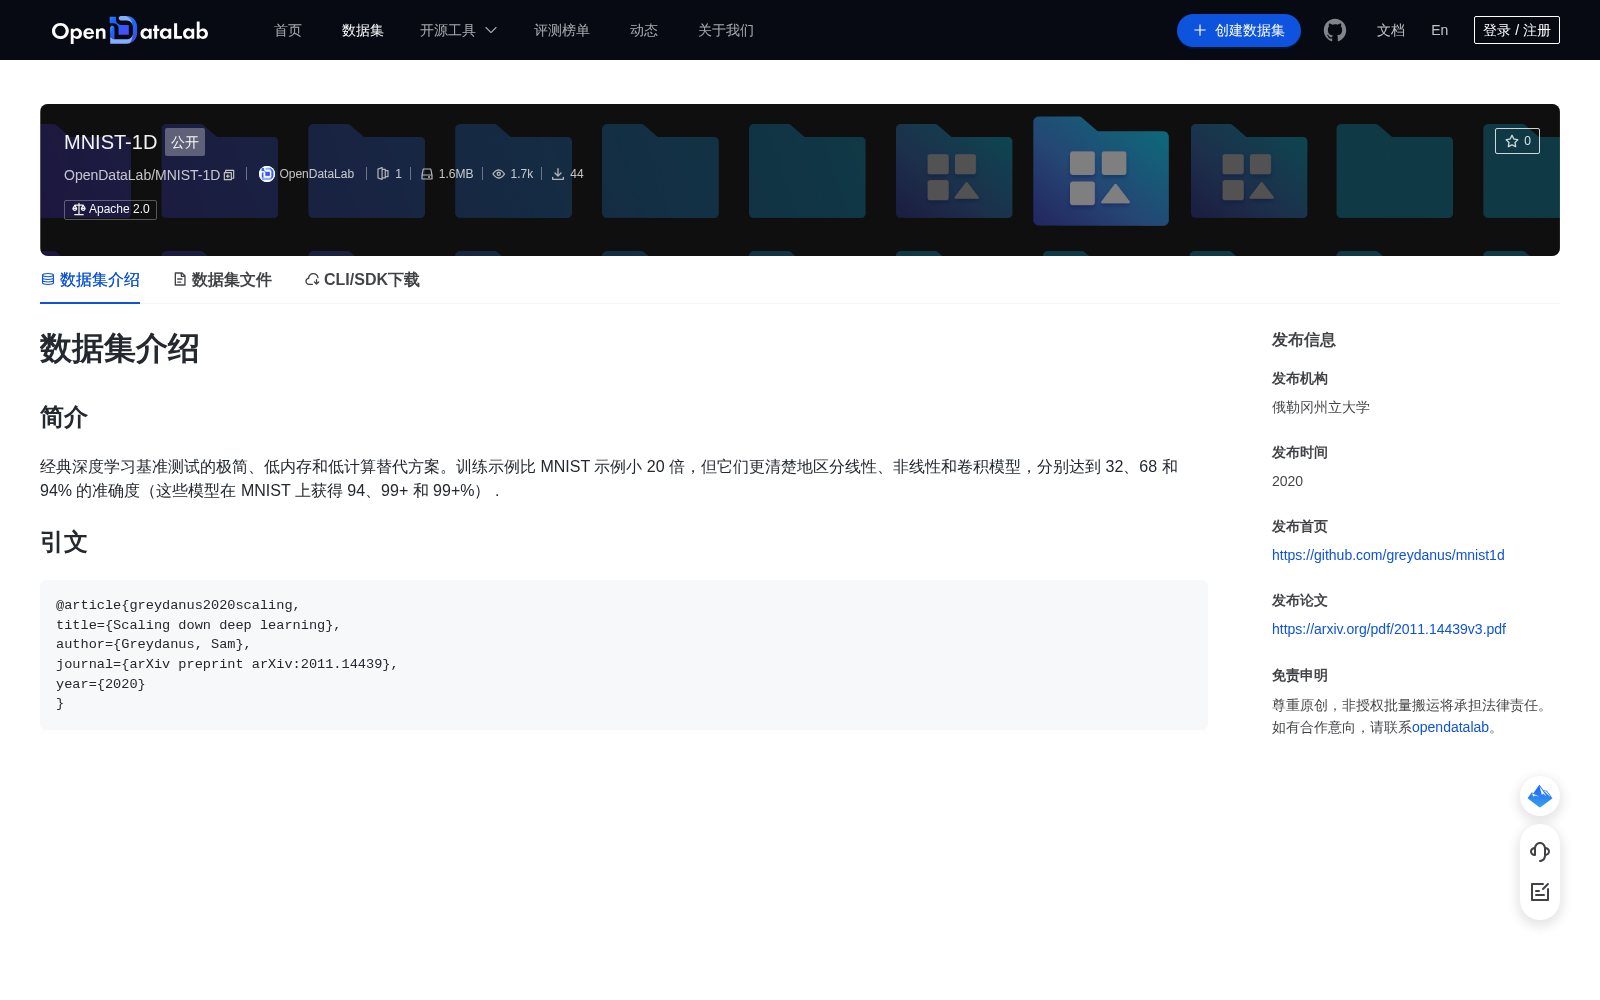Click the views eye icon
The image size is (1600, 1000).
(x=499, y=174)
